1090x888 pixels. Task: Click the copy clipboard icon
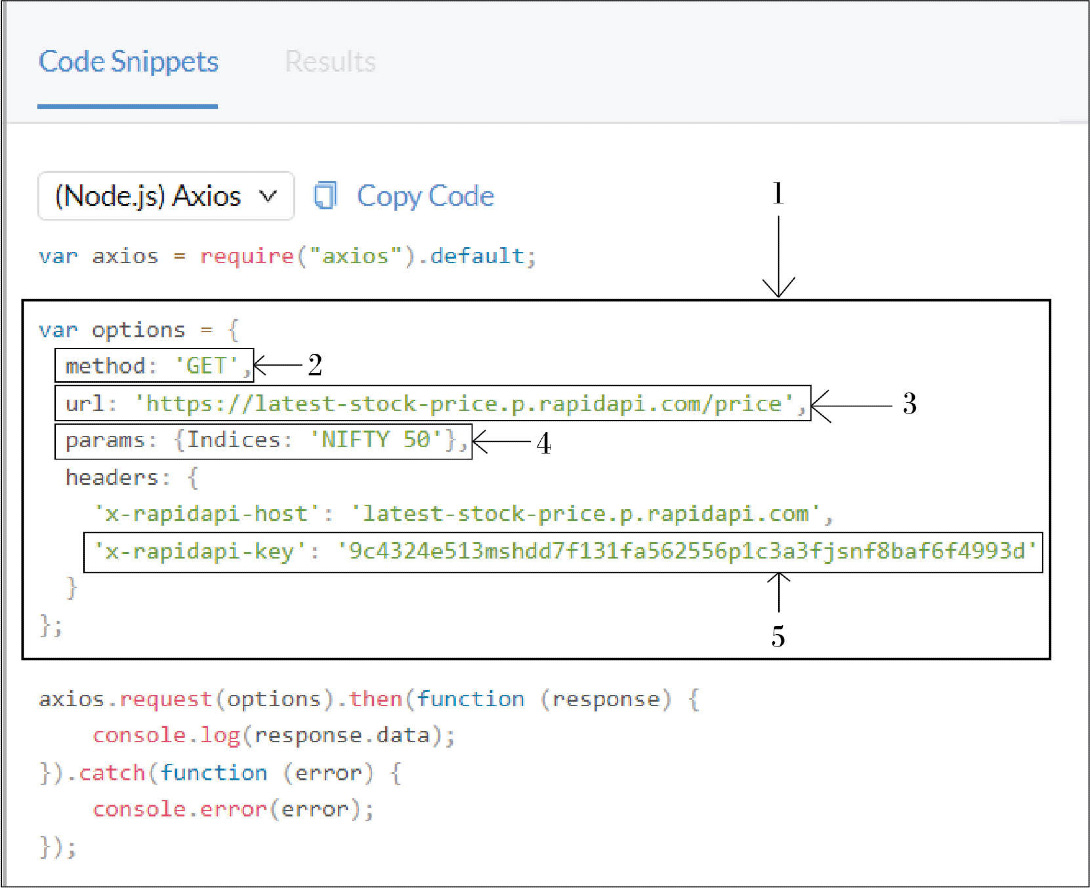[x=325, y=196]
